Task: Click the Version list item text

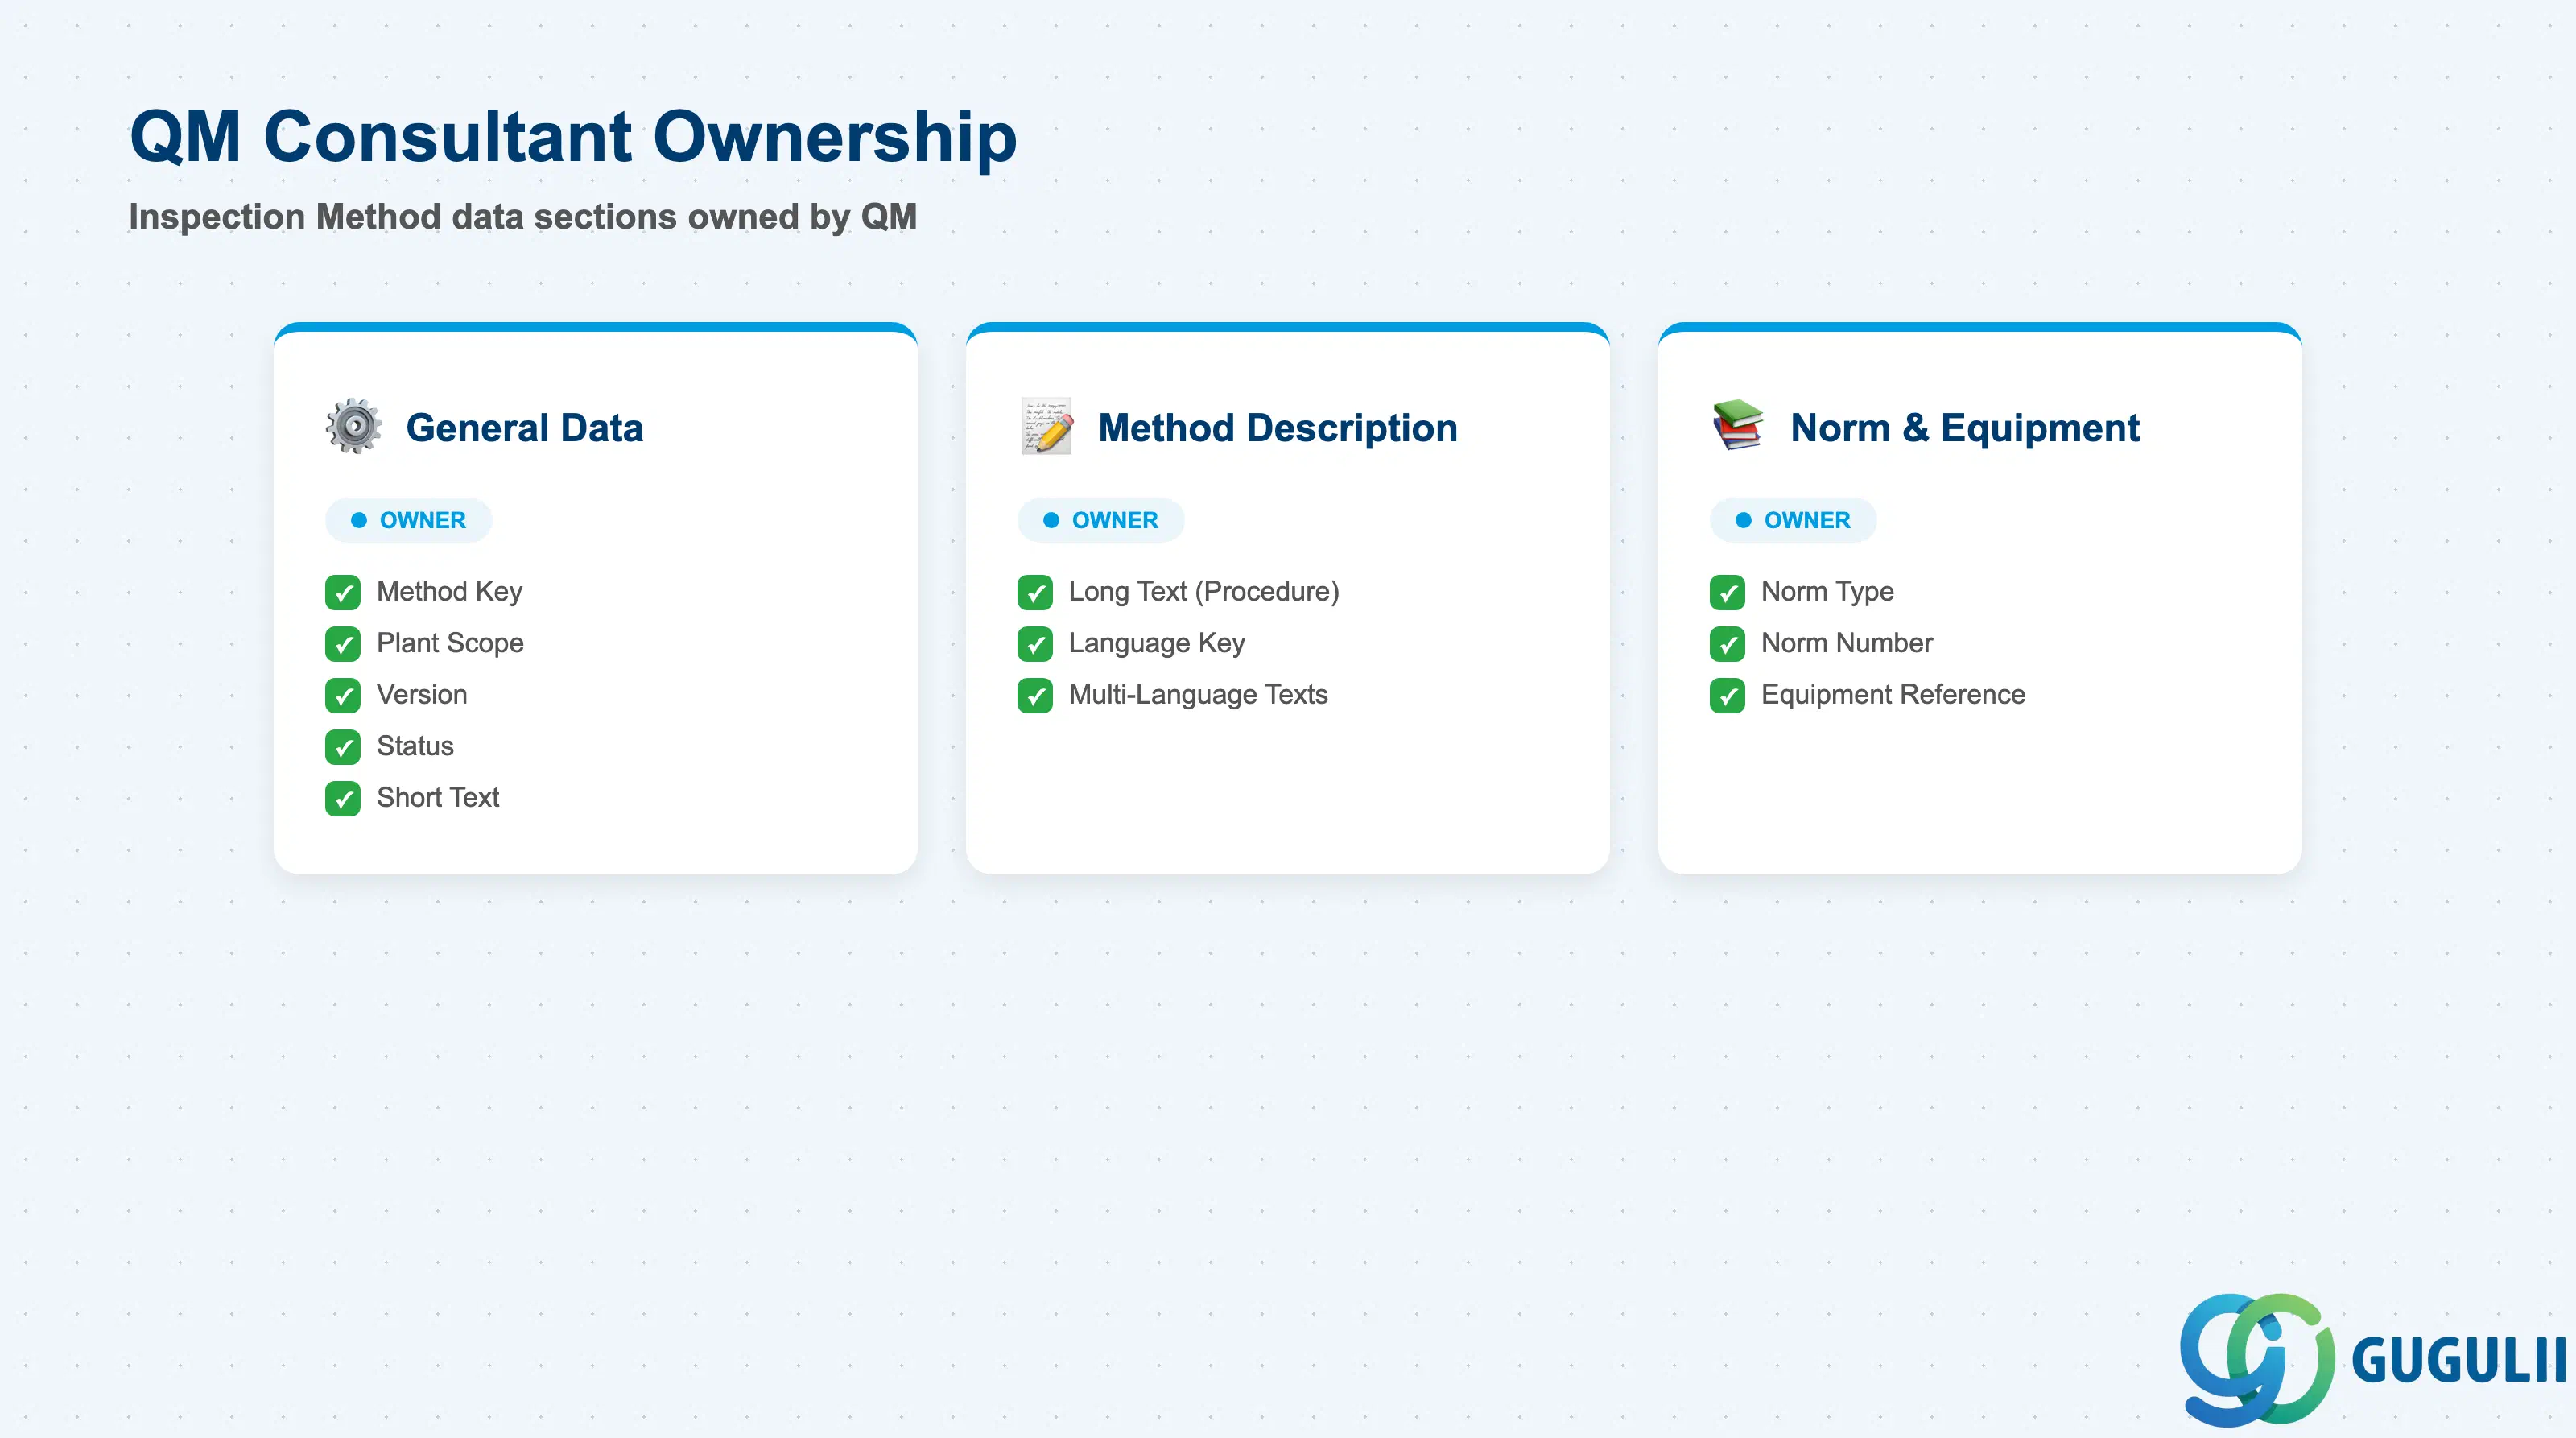Action: coord(422,694)
